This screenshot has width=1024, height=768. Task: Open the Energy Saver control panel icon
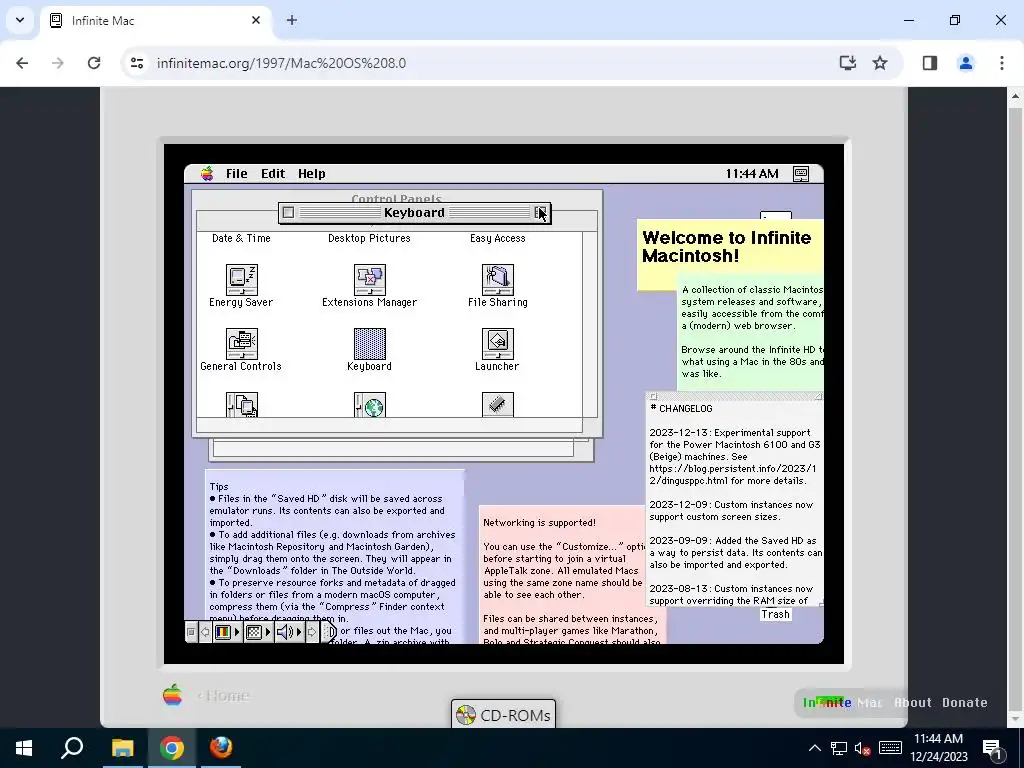pos(242,280)
